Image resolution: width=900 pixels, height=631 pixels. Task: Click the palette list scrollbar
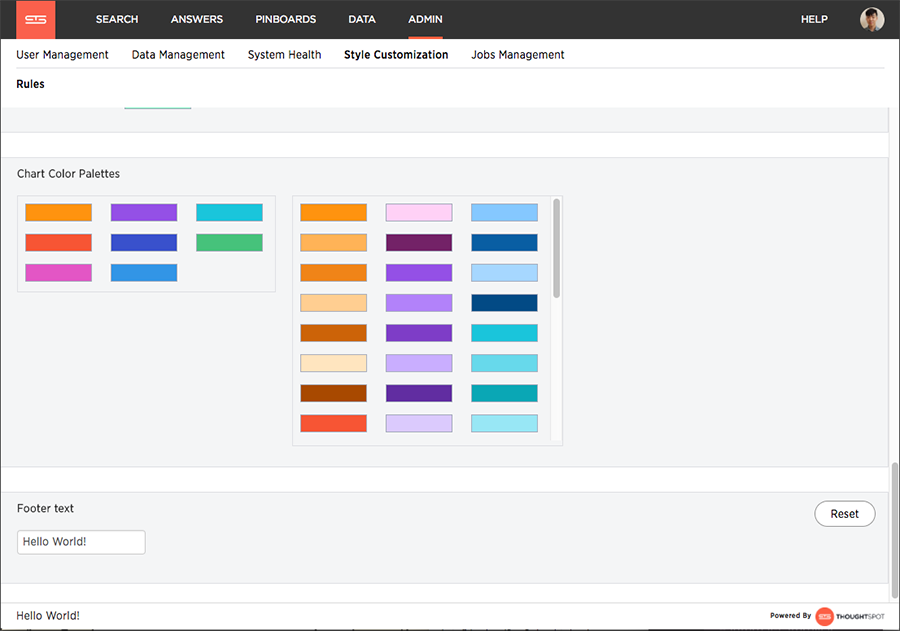click(x=556, y=248)
